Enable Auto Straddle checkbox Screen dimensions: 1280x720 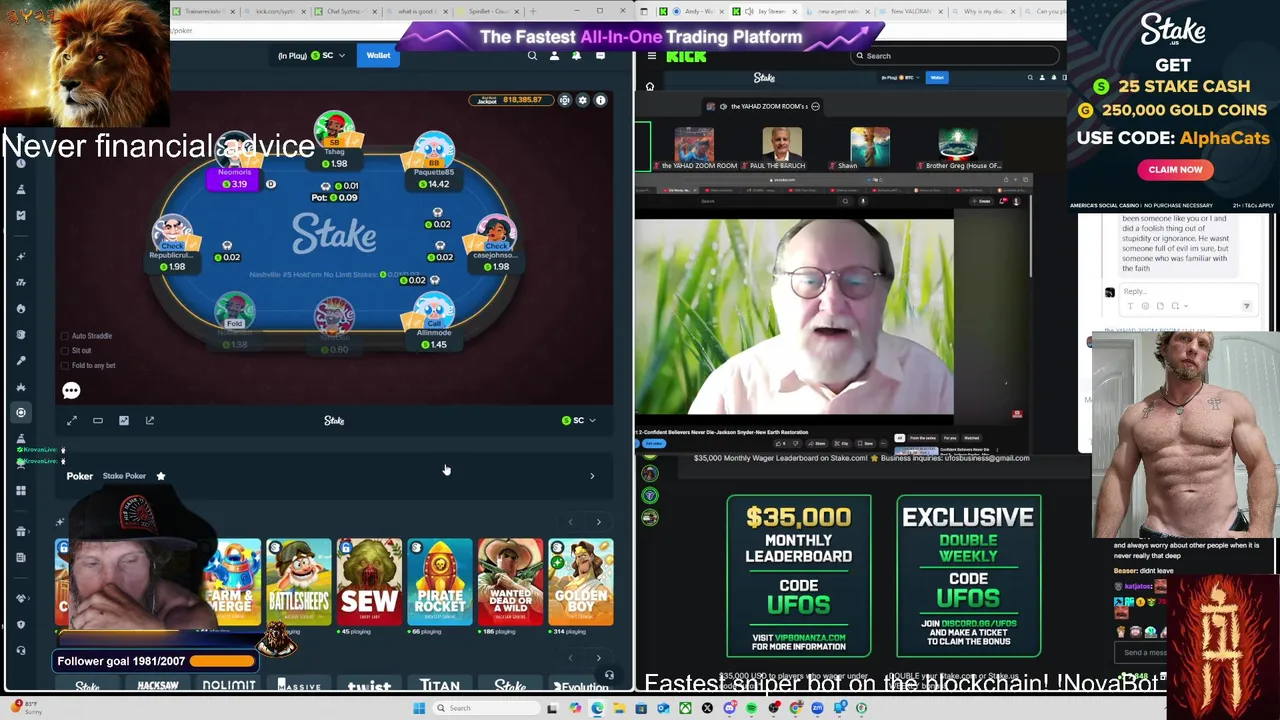[65, 336]
